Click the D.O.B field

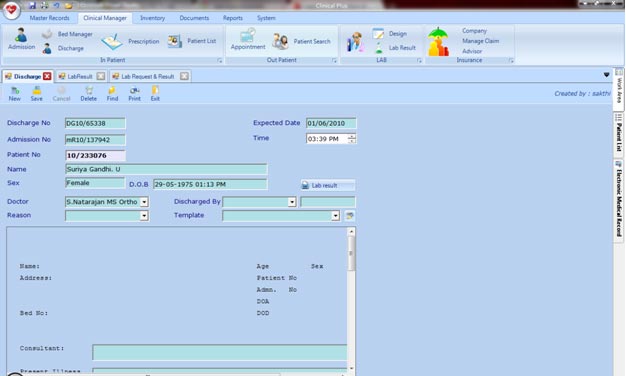coord(210,184)
